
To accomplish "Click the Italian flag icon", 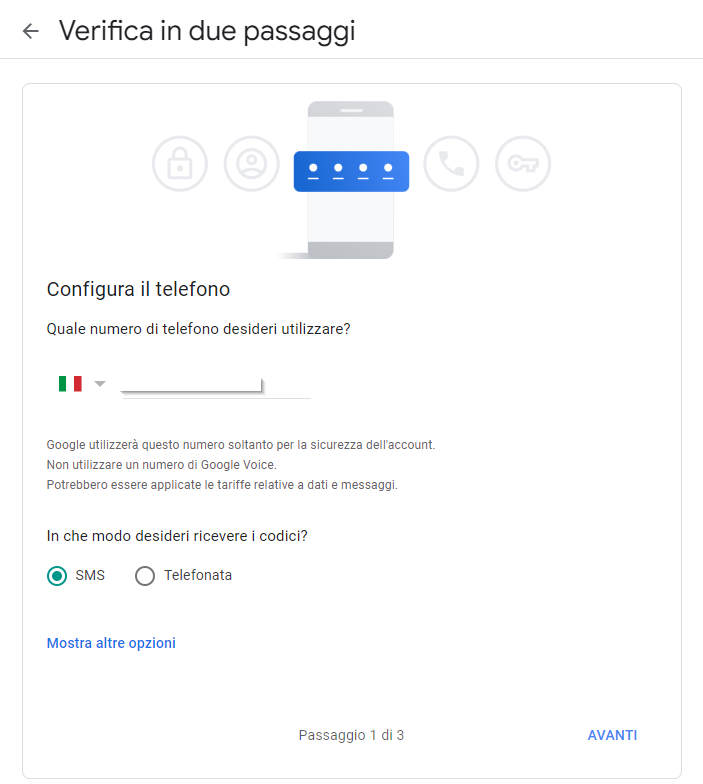I will [x=70, y=384].
